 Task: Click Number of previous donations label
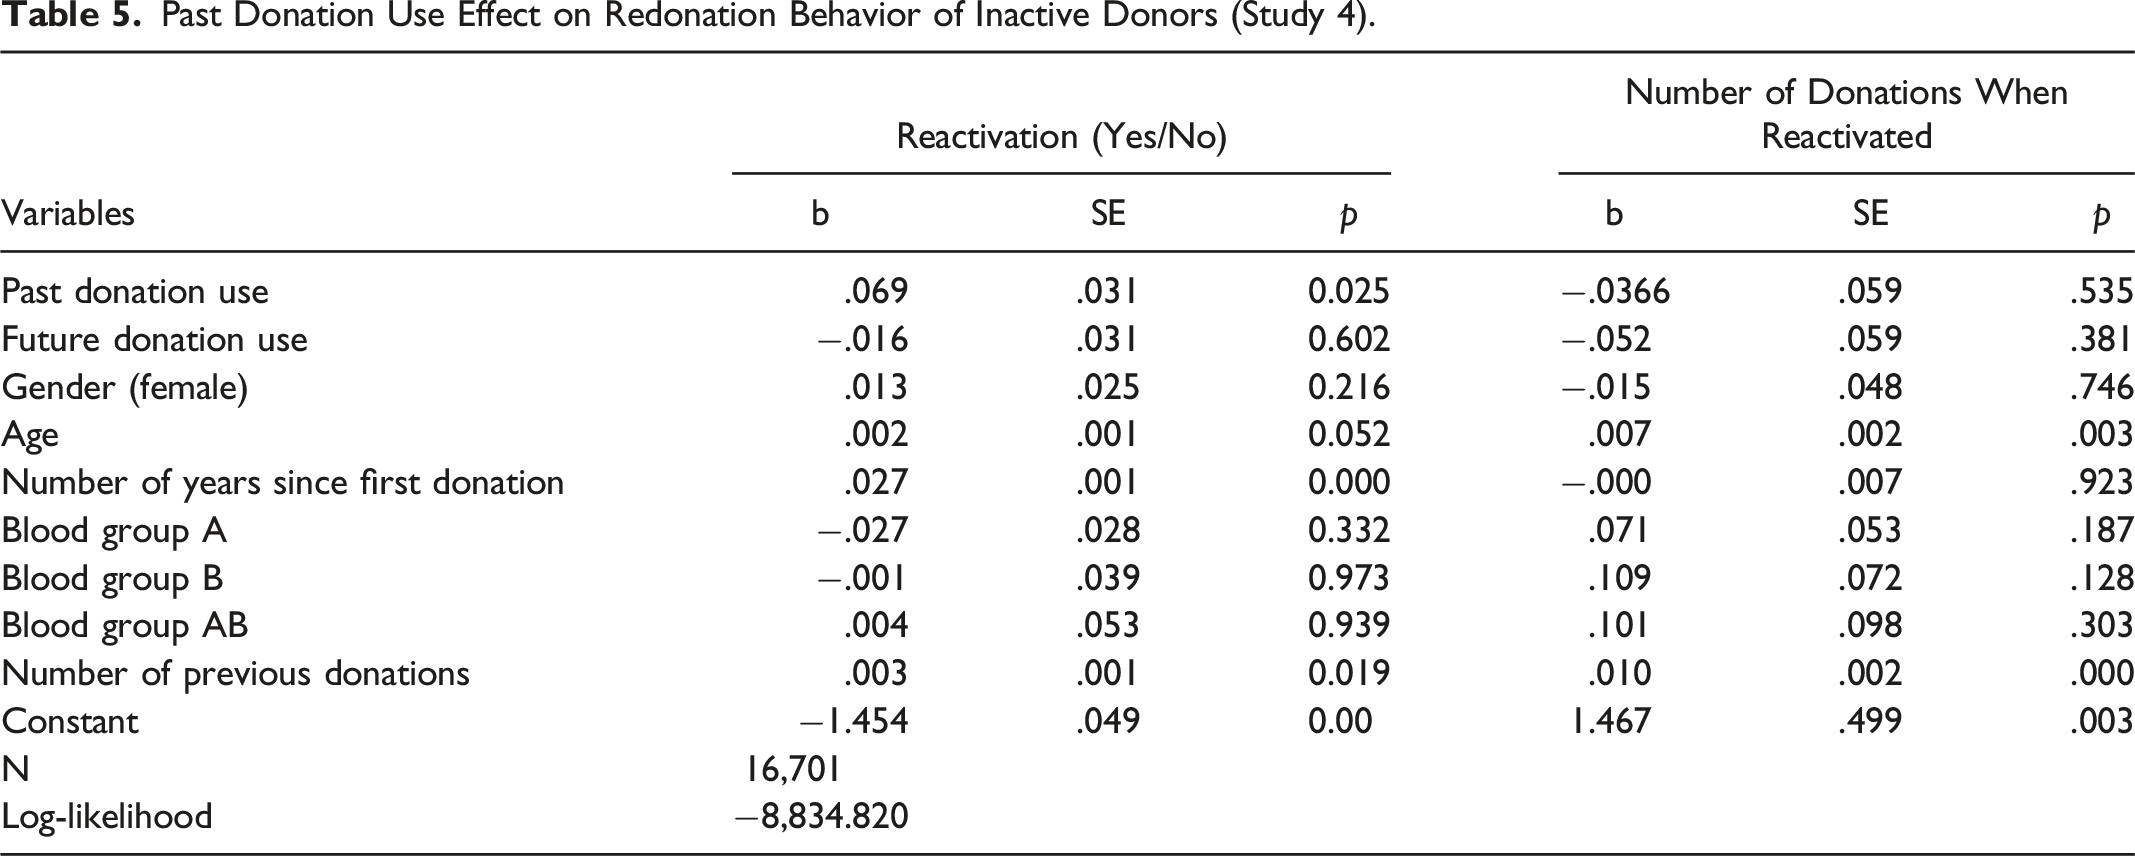click(x=235, y=674)
